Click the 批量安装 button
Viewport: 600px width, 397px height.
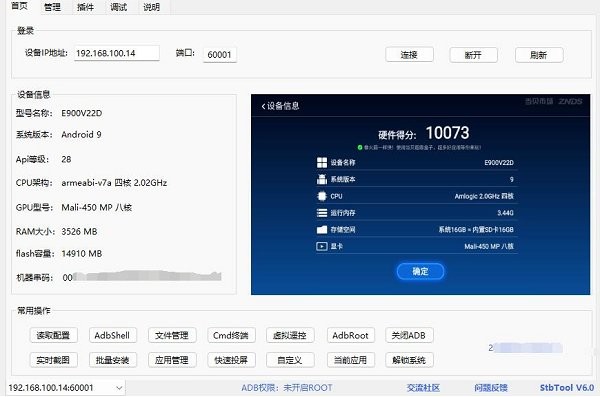(112, 360)
